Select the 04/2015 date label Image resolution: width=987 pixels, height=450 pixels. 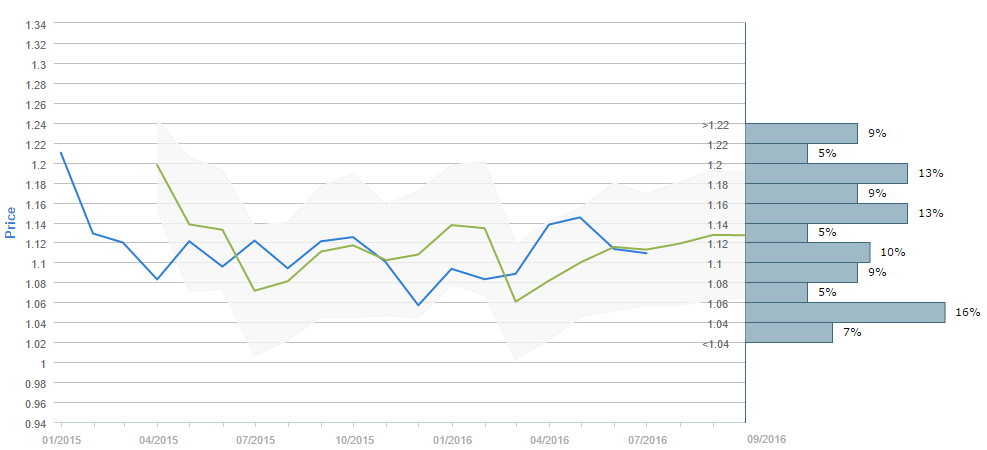tap(157, 439)
